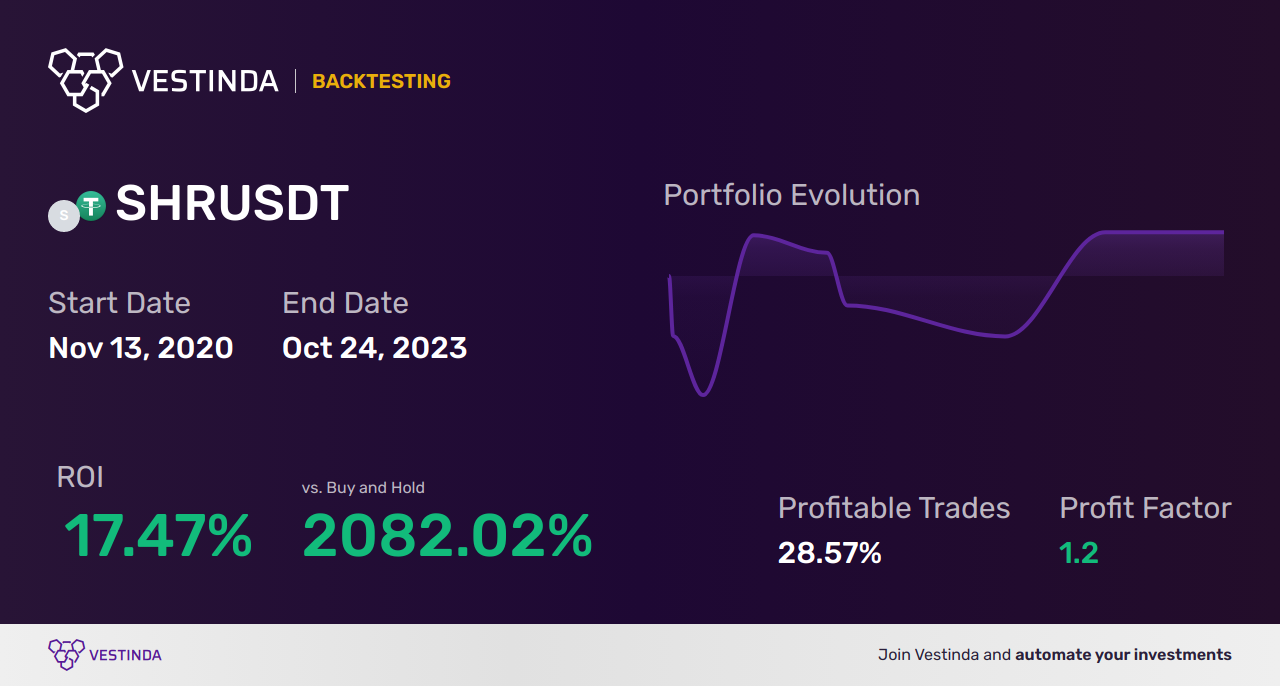
Task: Click the Profitable Trades 28.57% value
Action: [x=830, y=553]
